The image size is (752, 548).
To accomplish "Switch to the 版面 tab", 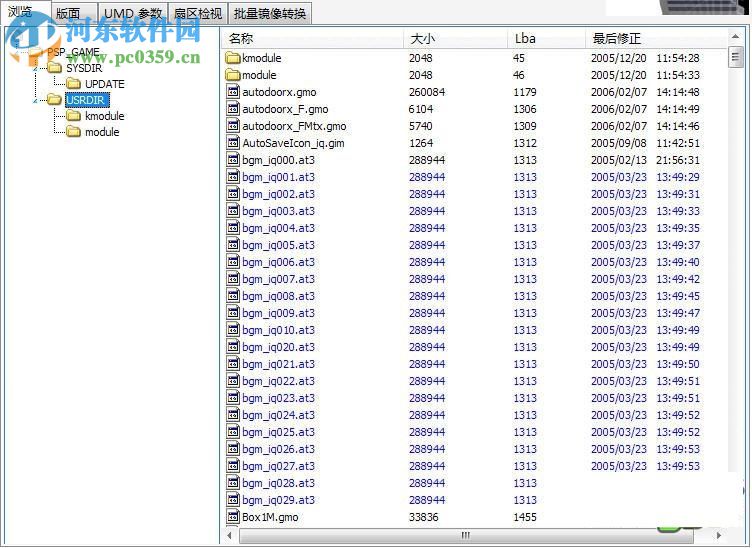I will click(73, 13).
